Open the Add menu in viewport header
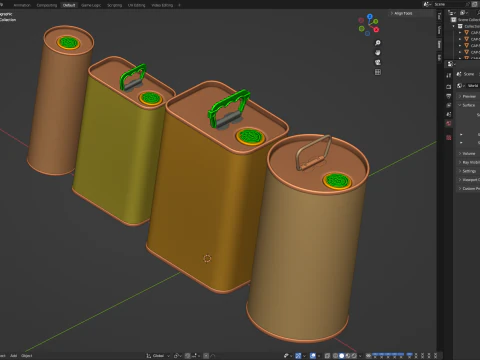480x360 pixels. coord(13,356)
